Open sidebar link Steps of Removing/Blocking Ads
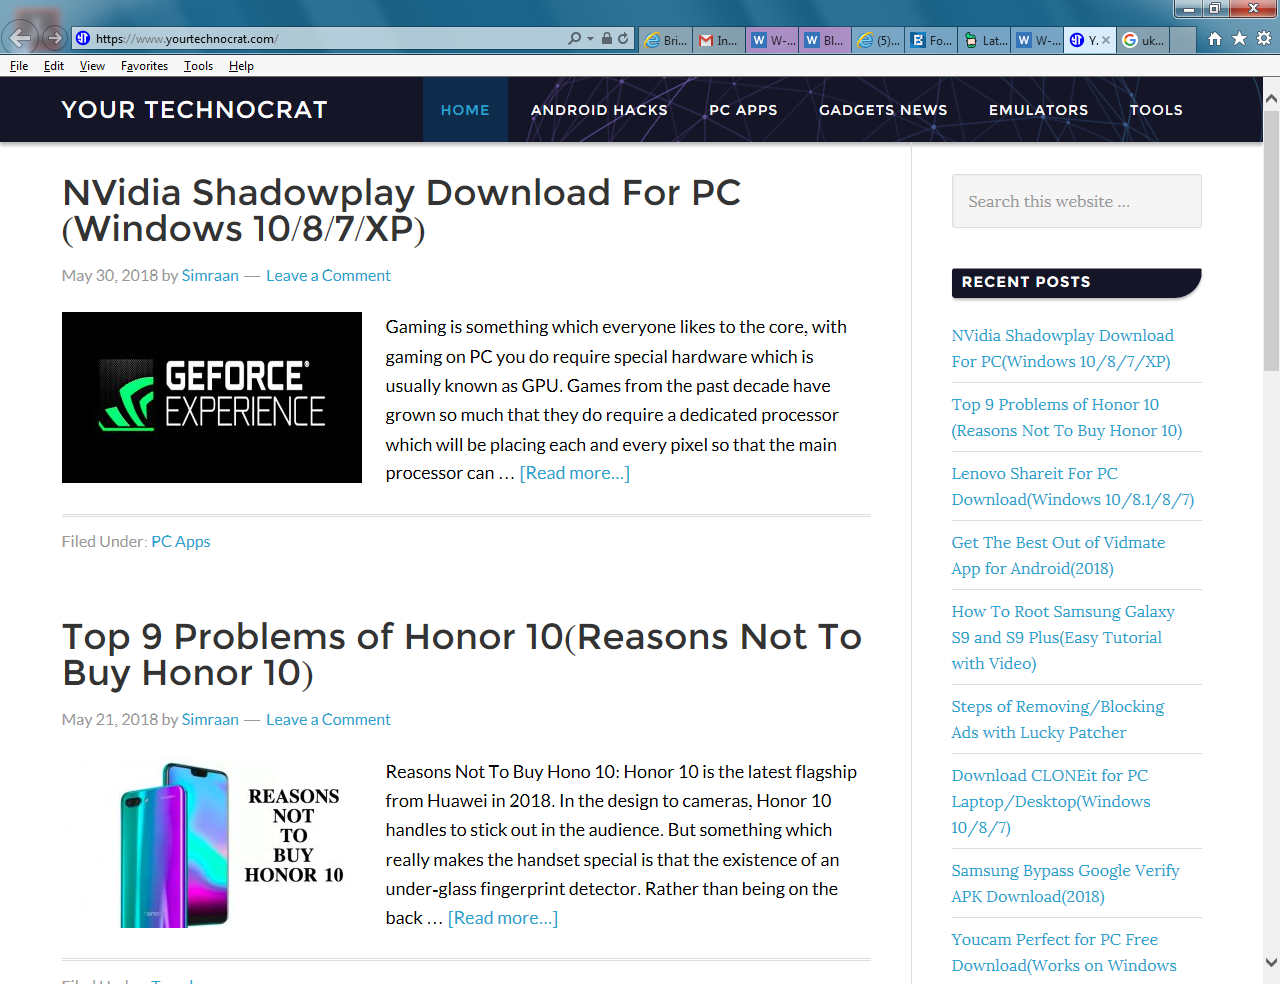The width and height of the screenshot is (1280, 984). 1058,719
